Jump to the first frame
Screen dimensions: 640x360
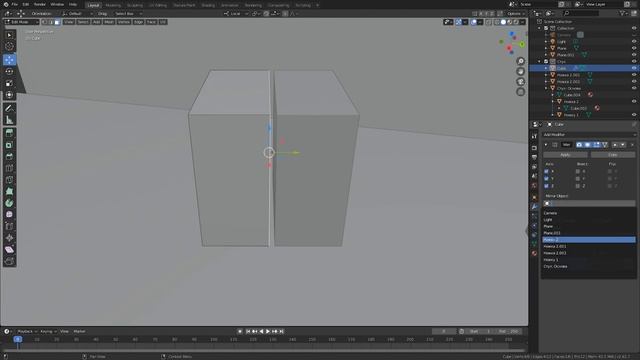click(248, 331)
